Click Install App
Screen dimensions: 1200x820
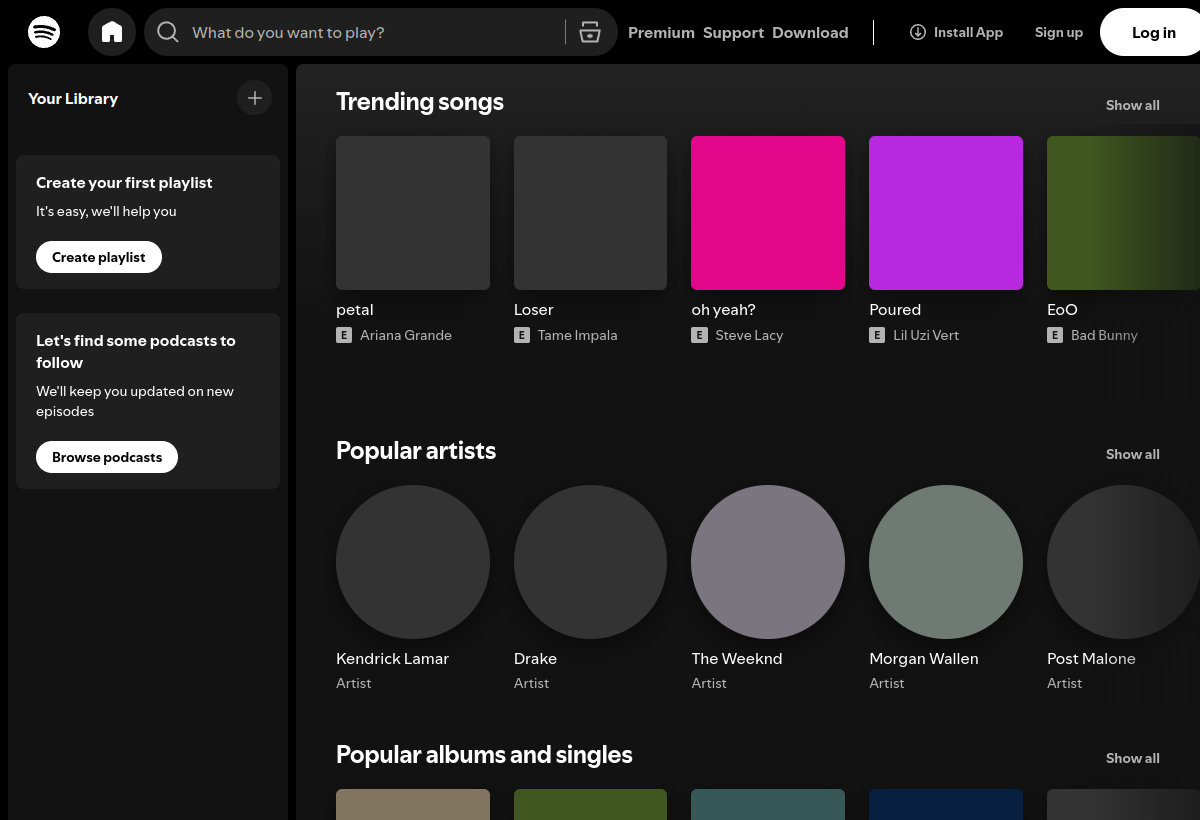(x=956, y=32)
